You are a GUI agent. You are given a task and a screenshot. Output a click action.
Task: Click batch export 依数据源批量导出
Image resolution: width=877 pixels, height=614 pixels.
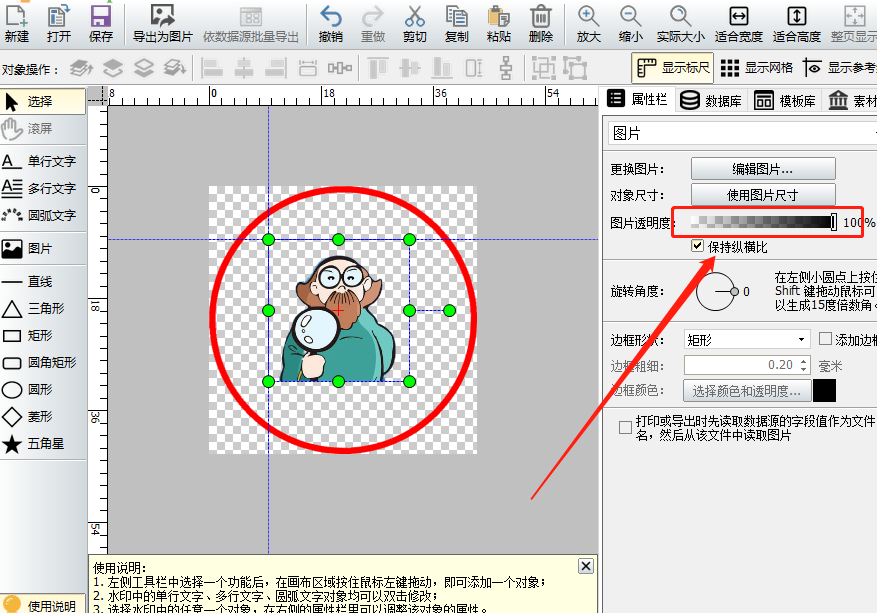tap(251, 23)
